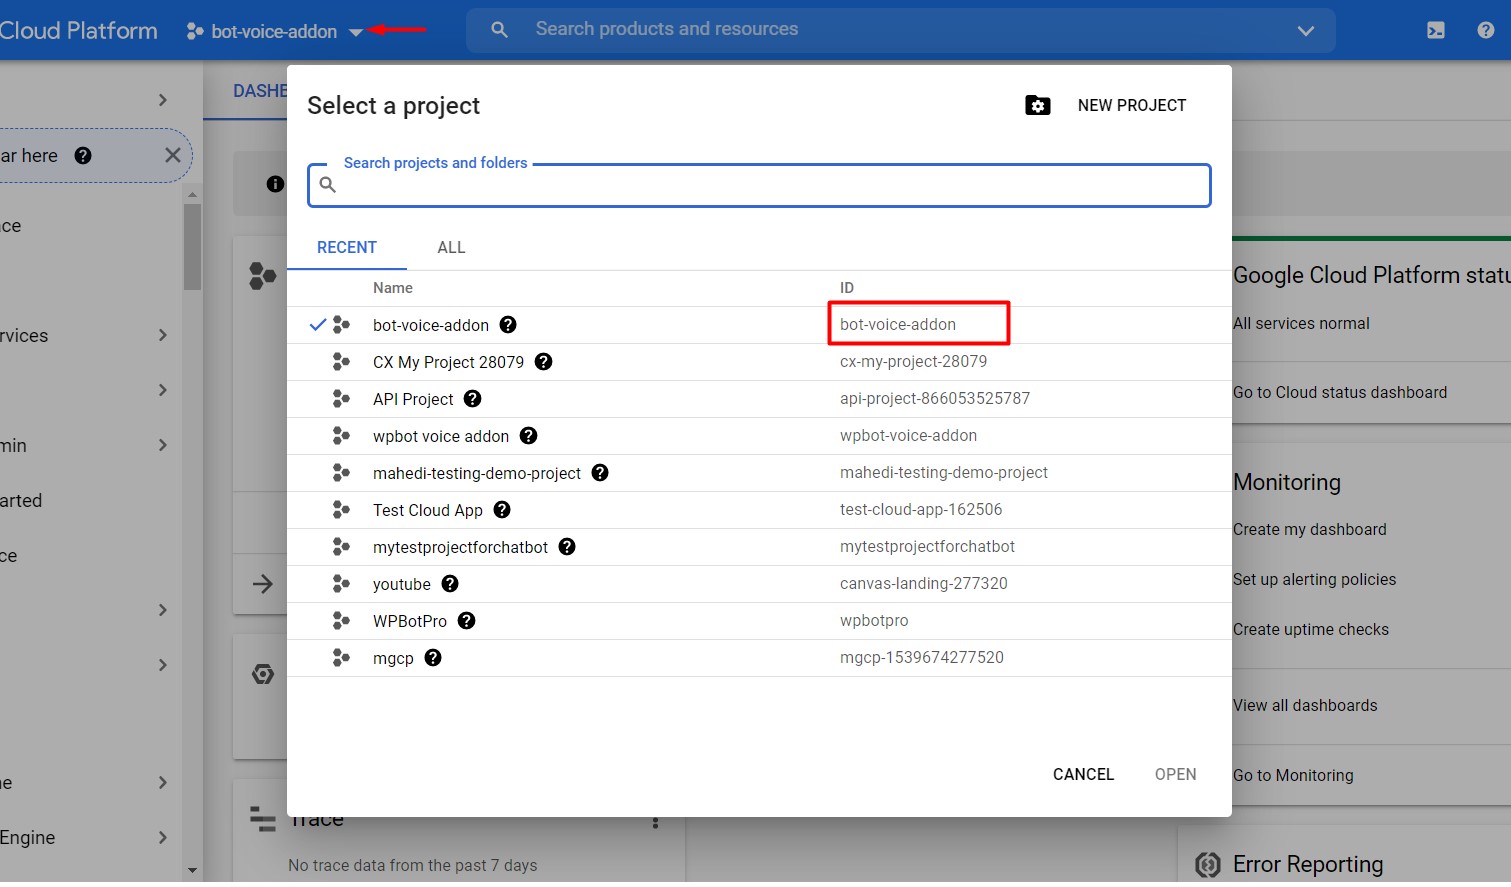This screenshot has height=887, width=1511.
Task: Click the New Project folder icon
Action: (1038, 106)
